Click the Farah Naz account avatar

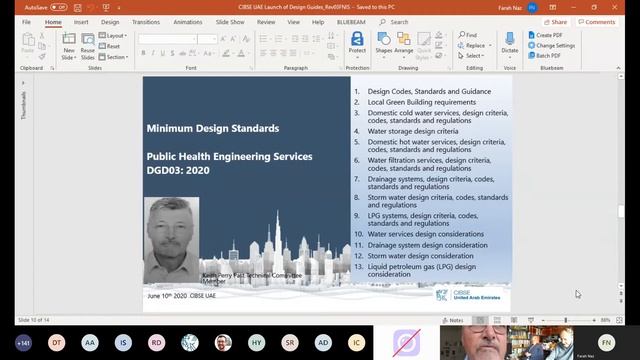532,7
